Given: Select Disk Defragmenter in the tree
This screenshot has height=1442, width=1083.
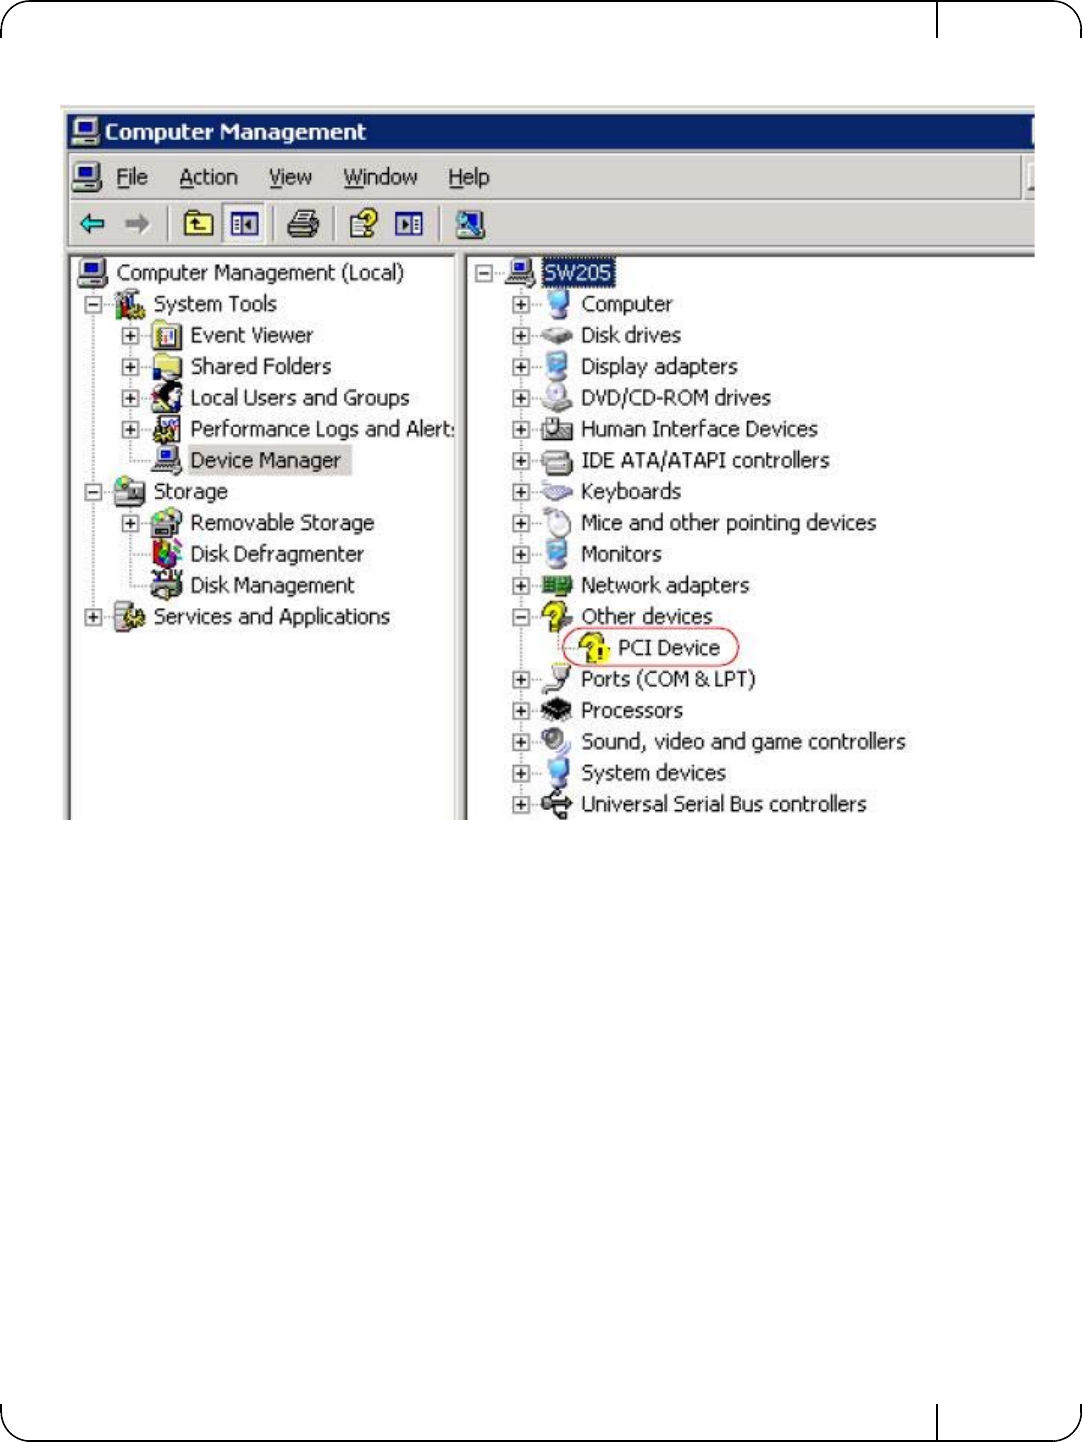Looking at the screenshot, I should point(277,554).
